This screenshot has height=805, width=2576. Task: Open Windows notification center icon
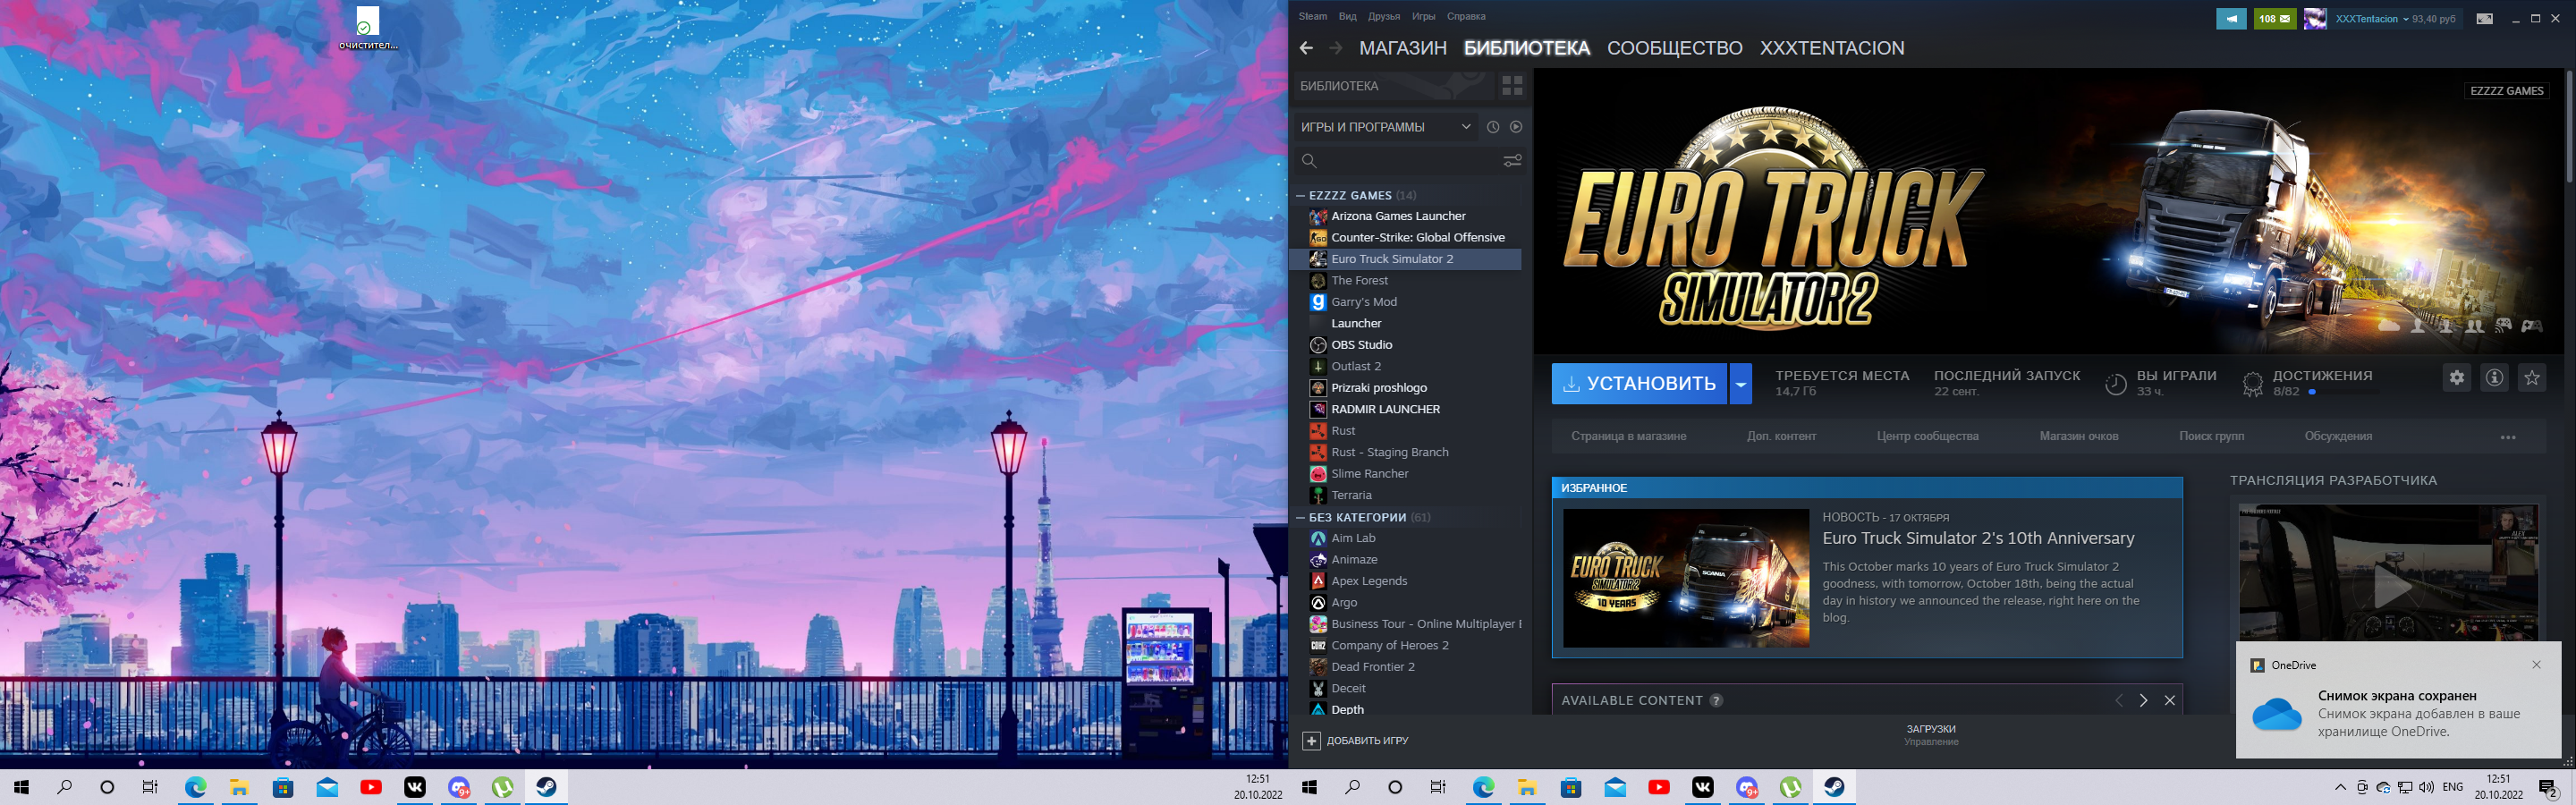(x=2548, y=787)
